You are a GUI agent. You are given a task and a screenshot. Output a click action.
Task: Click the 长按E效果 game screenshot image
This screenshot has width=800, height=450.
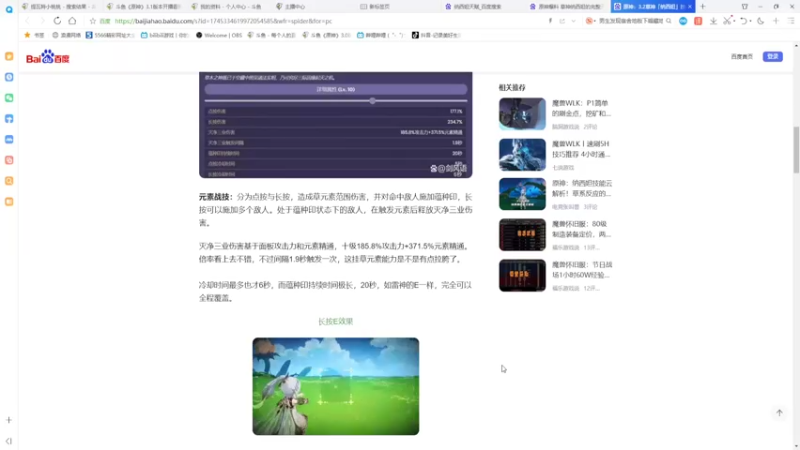[x=336, y=386]
